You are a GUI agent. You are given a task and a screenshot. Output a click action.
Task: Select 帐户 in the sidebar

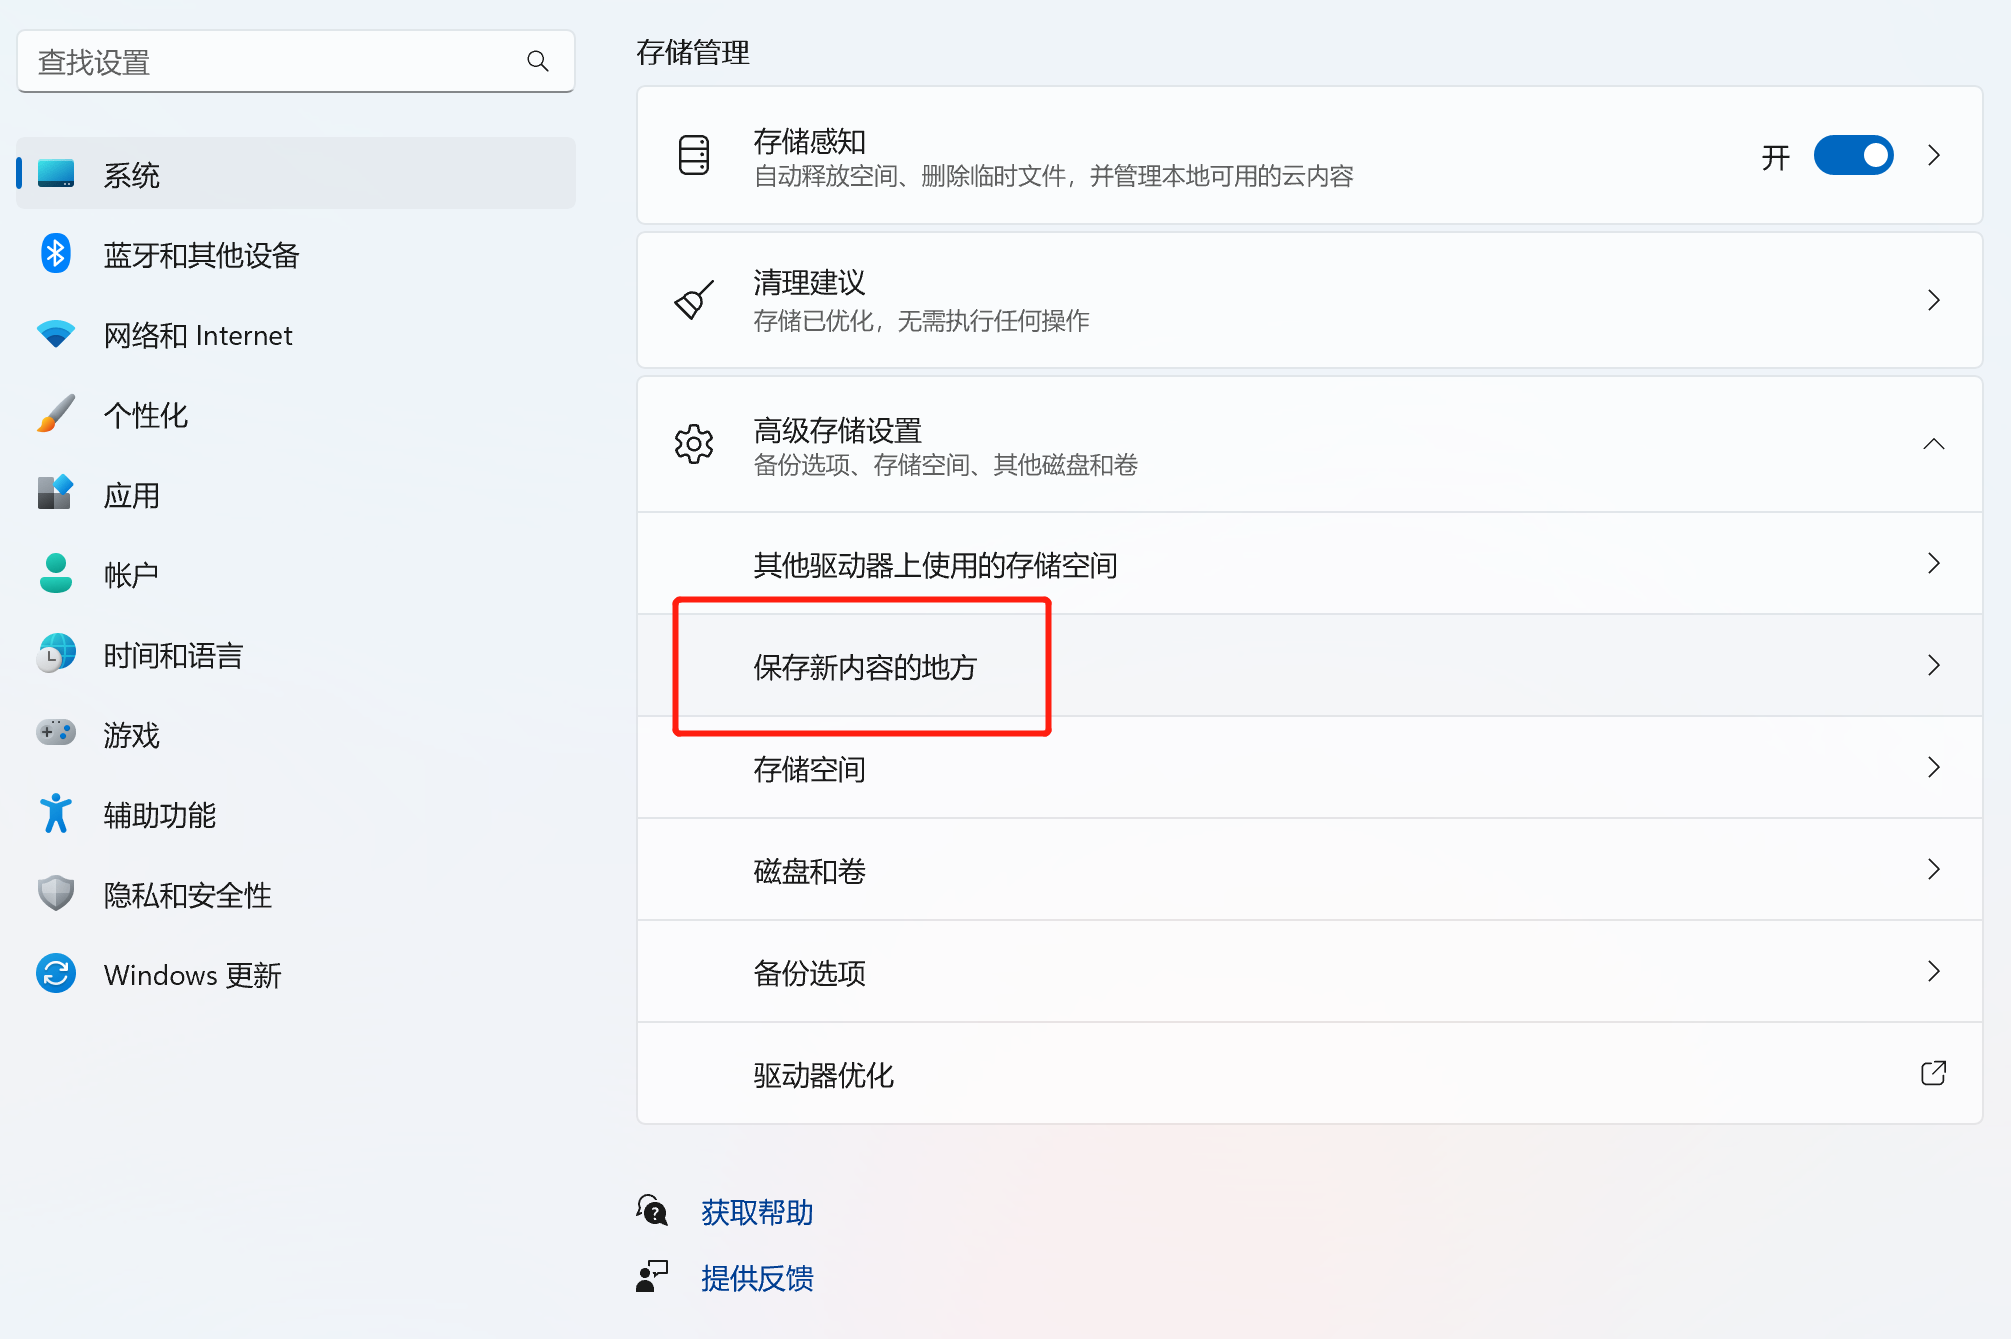click(132, 575)
